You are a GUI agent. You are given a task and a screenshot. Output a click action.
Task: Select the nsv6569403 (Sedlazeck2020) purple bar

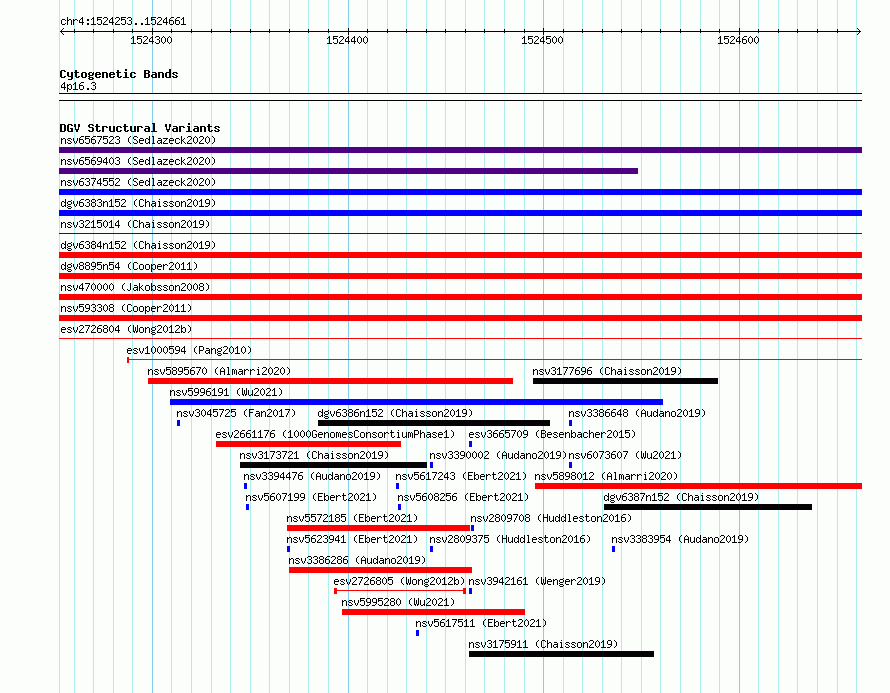click(x=349, y=171)
